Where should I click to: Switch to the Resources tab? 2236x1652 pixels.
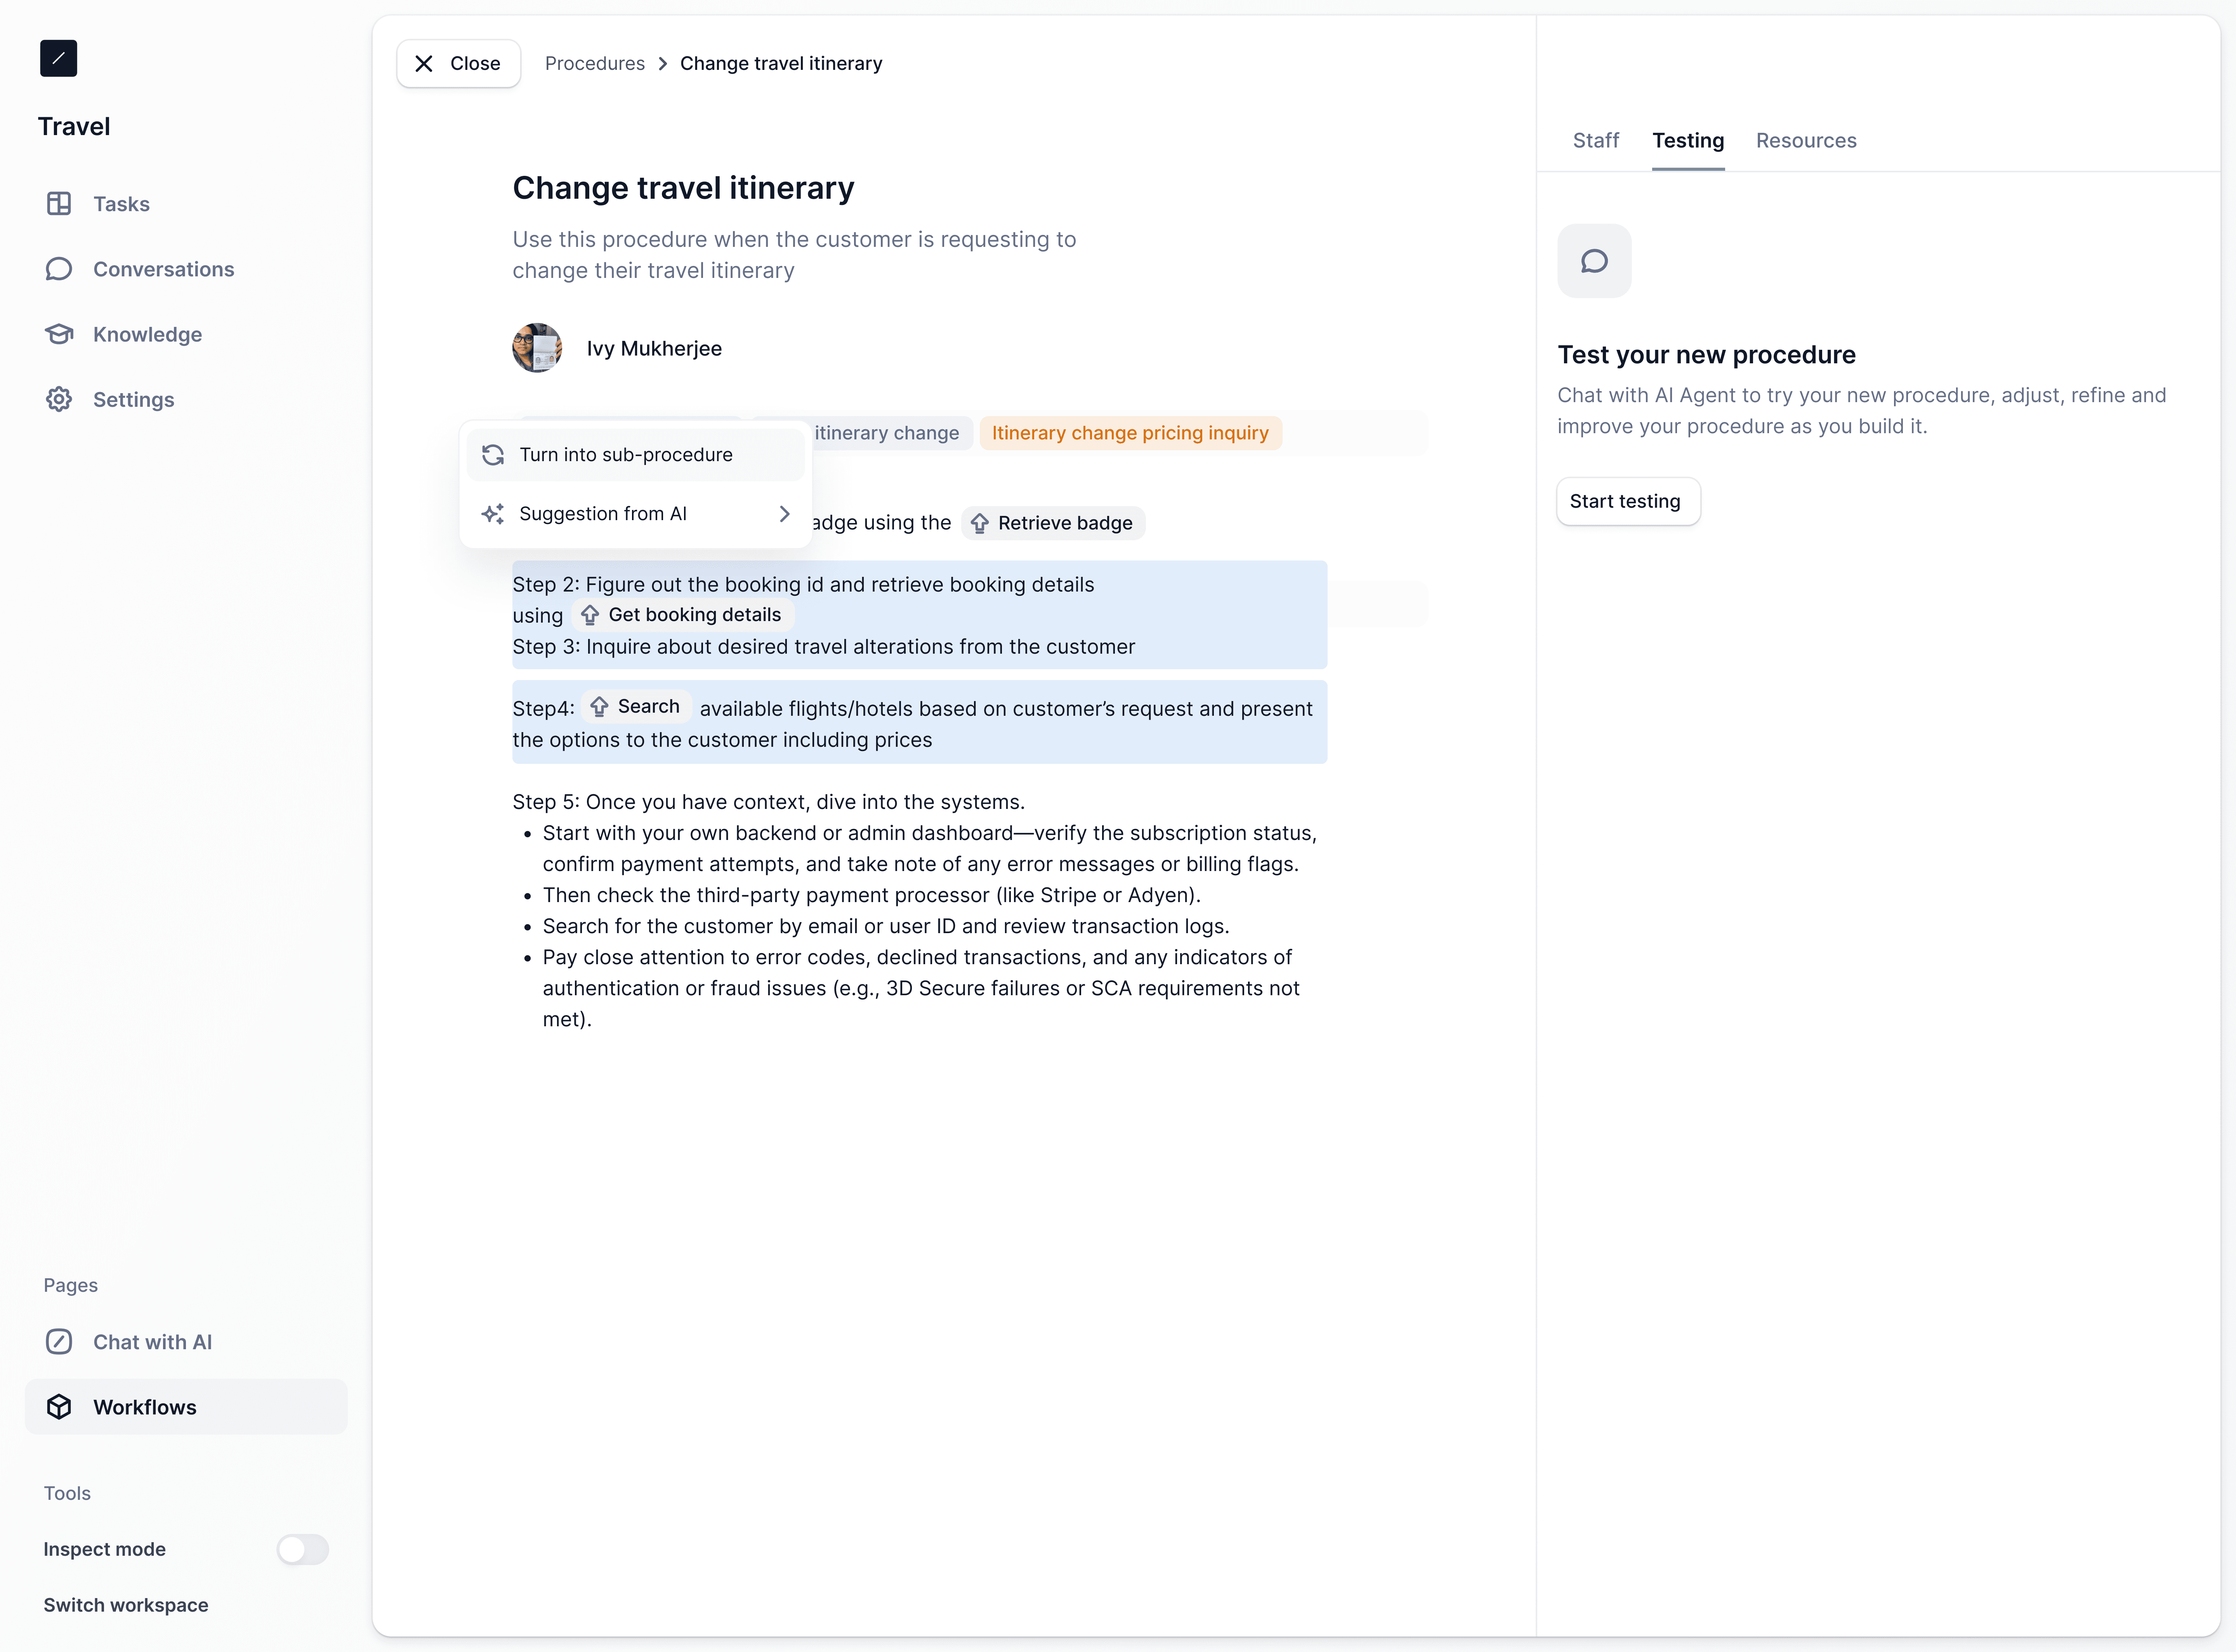point(1805,141)
